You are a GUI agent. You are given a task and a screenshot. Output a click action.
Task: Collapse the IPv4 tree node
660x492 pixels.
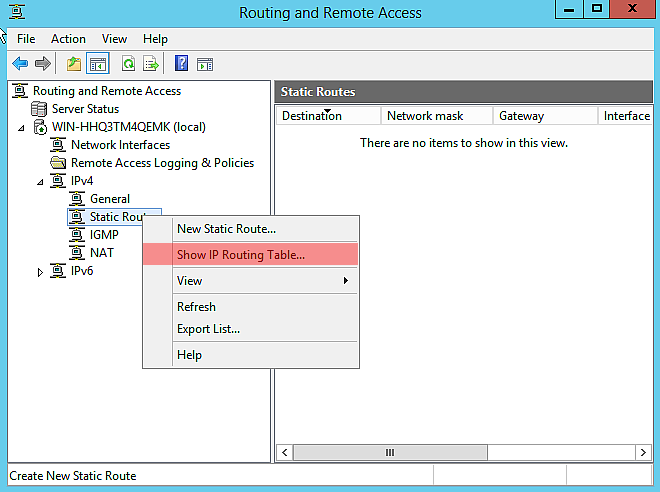[40, 182]
